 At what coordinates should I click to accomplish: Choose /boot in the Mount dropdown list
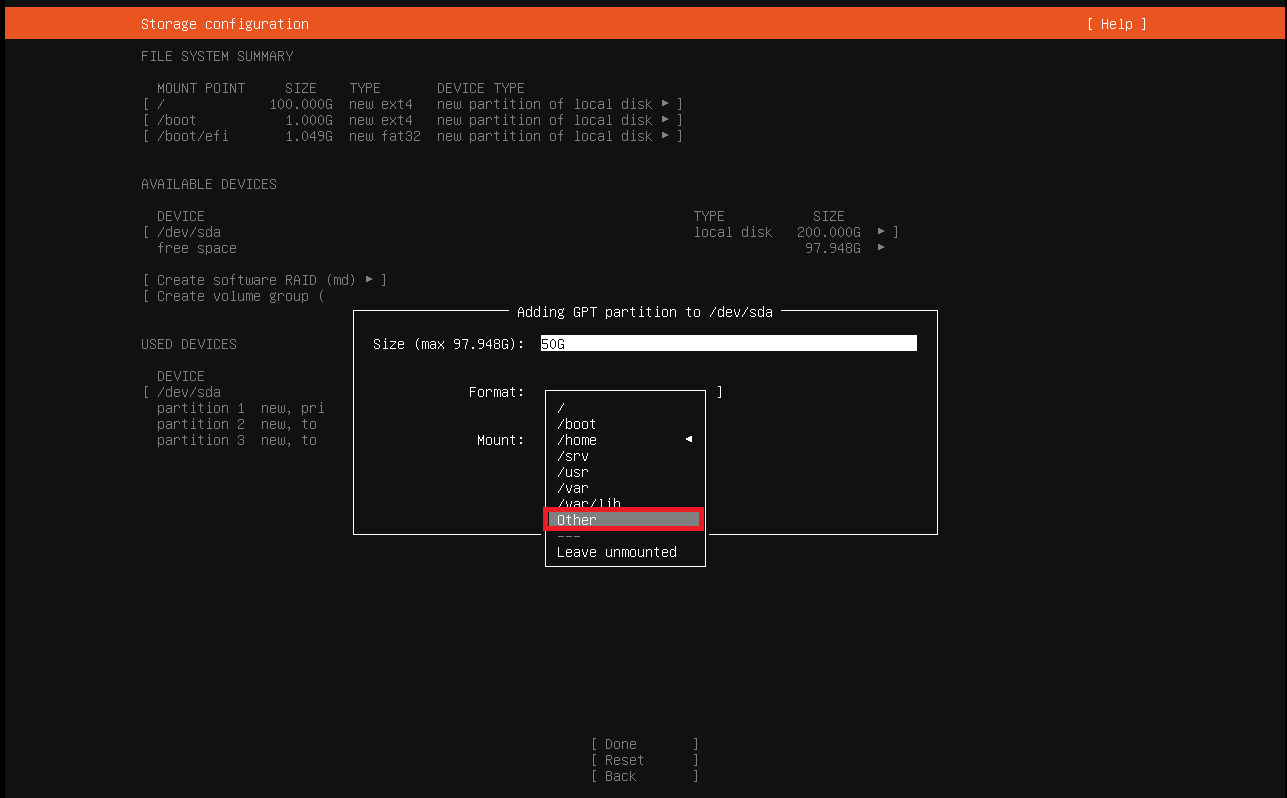625,424
